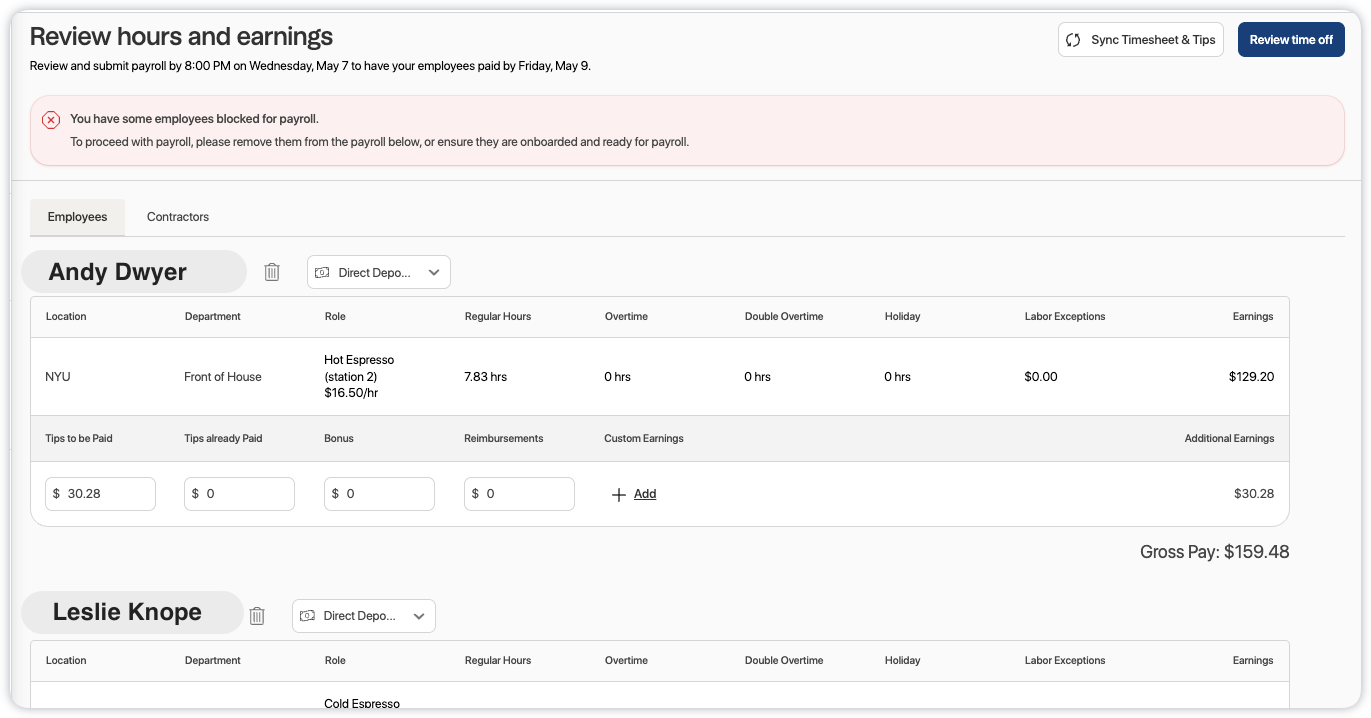Switch to the Employees tab
Screen dimensions: 1371x718
click(x=77, y=217)
